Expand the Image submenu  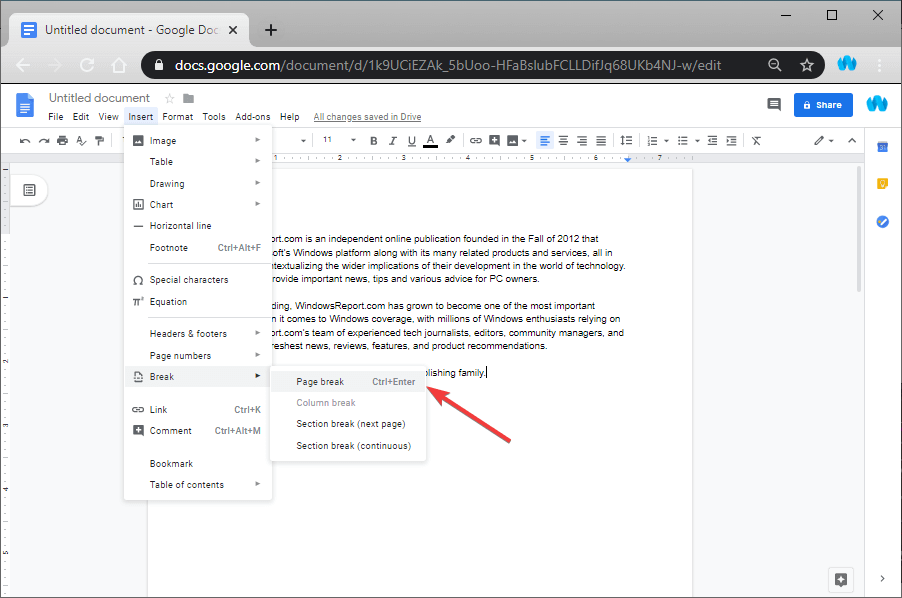click(x=198, y=141)
